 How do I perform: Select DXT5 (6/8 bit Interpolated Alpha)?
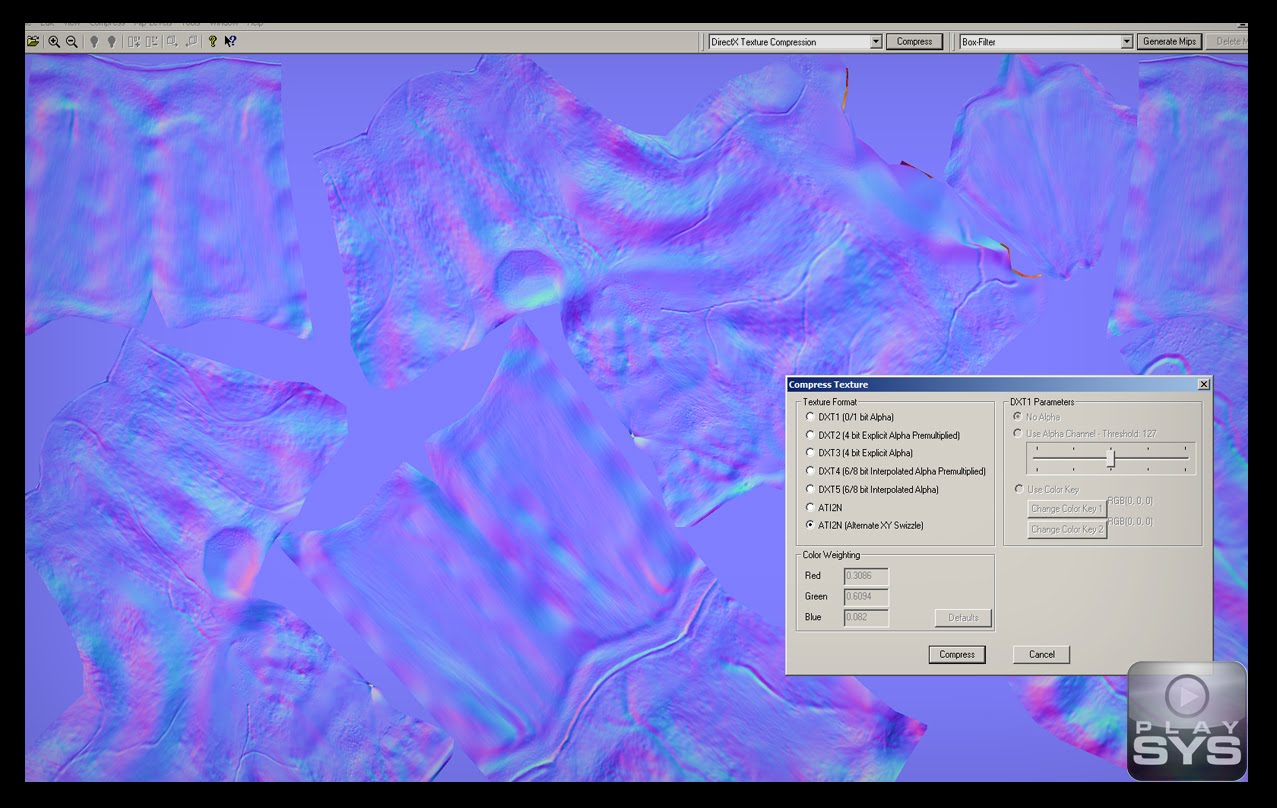pyautogui.click(x=810, y=489)
